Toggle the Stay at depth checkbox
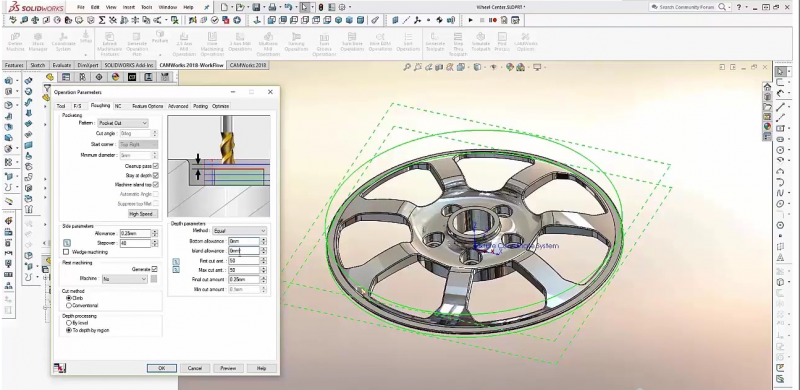 pyautogui.click(x=156, y=175)
